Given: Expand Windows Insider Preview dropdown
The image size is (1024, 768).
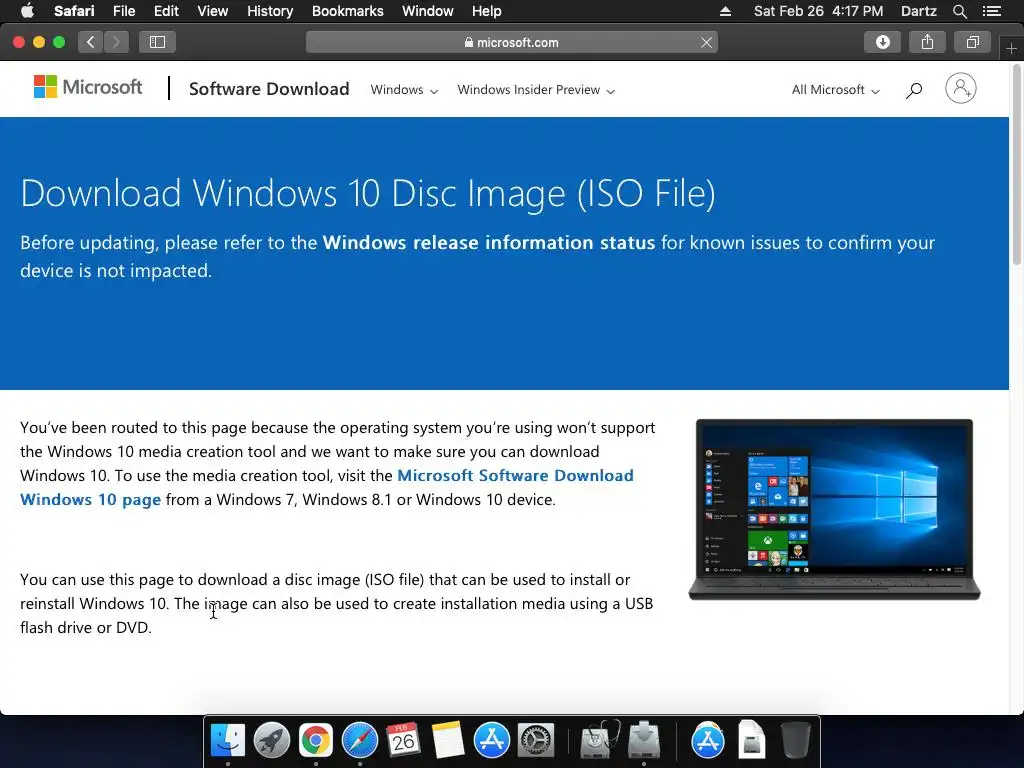Looking at the screenshot, I should (x=536, y=90).
